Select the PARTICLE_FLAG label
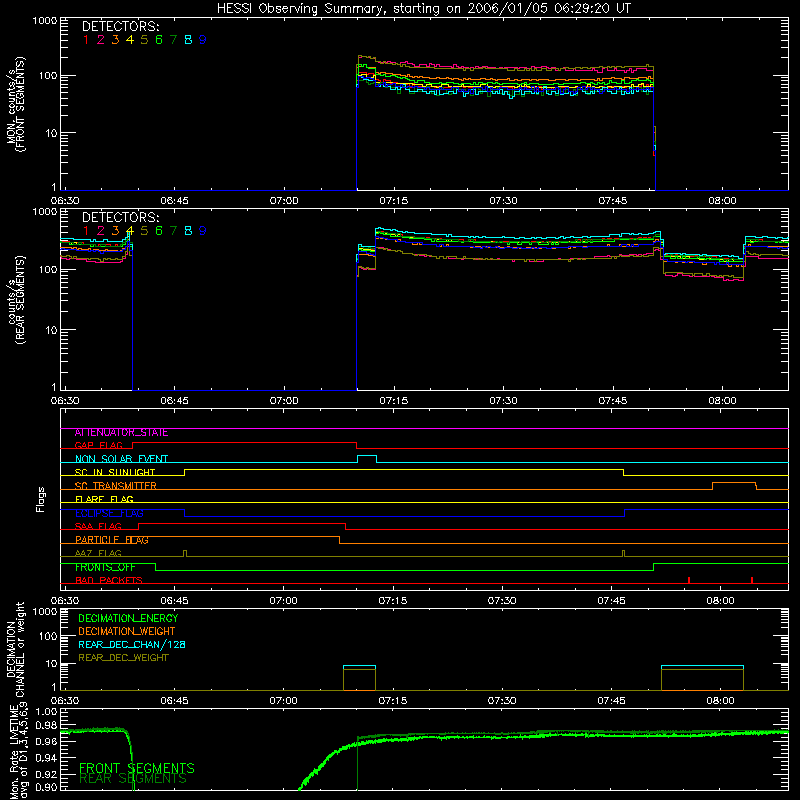800x800 pixels. point(112,540)
